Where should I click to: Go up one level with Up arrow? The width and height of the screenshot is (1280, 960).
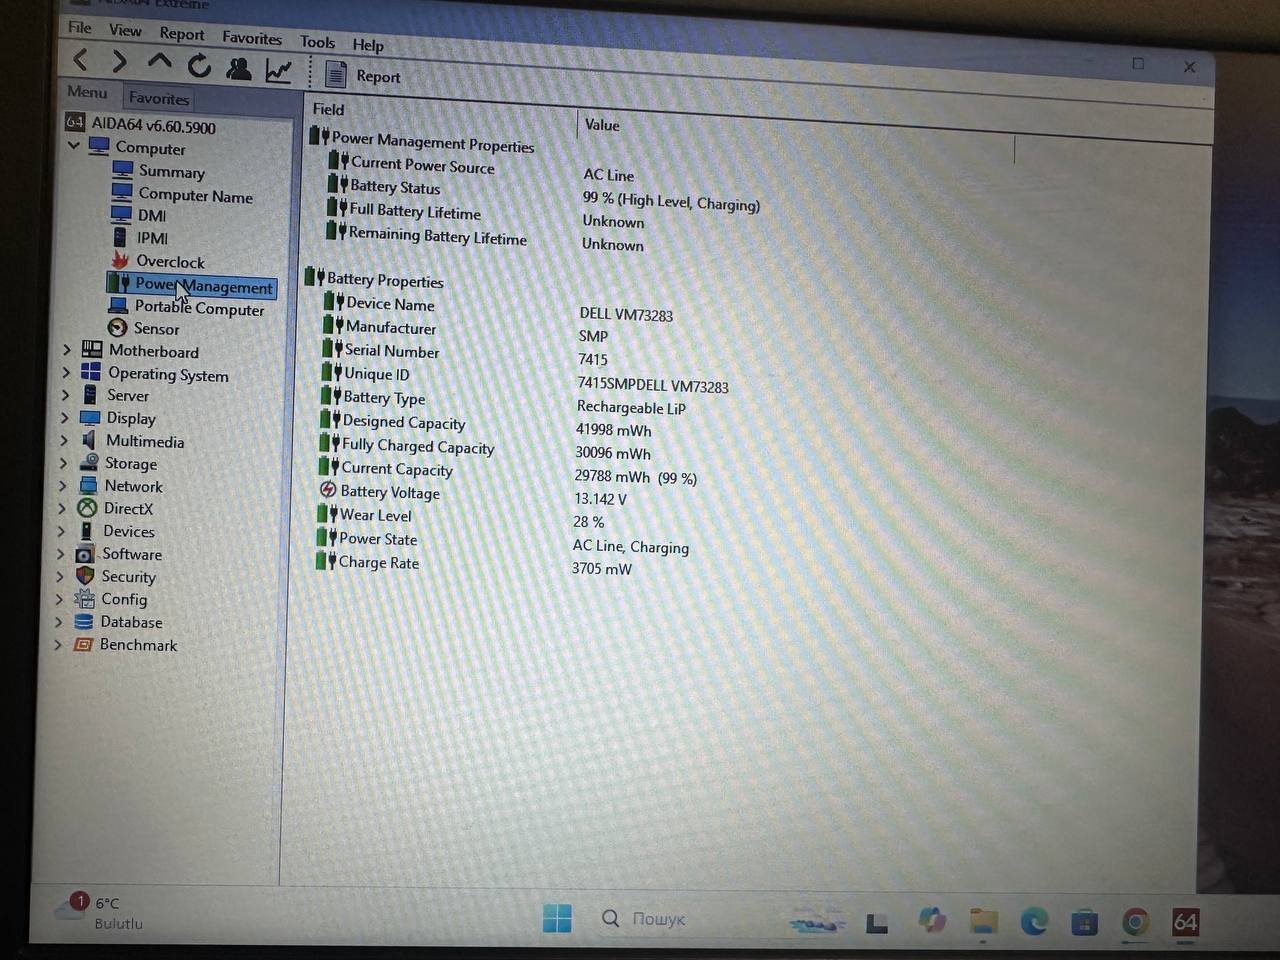coord(159,63)
